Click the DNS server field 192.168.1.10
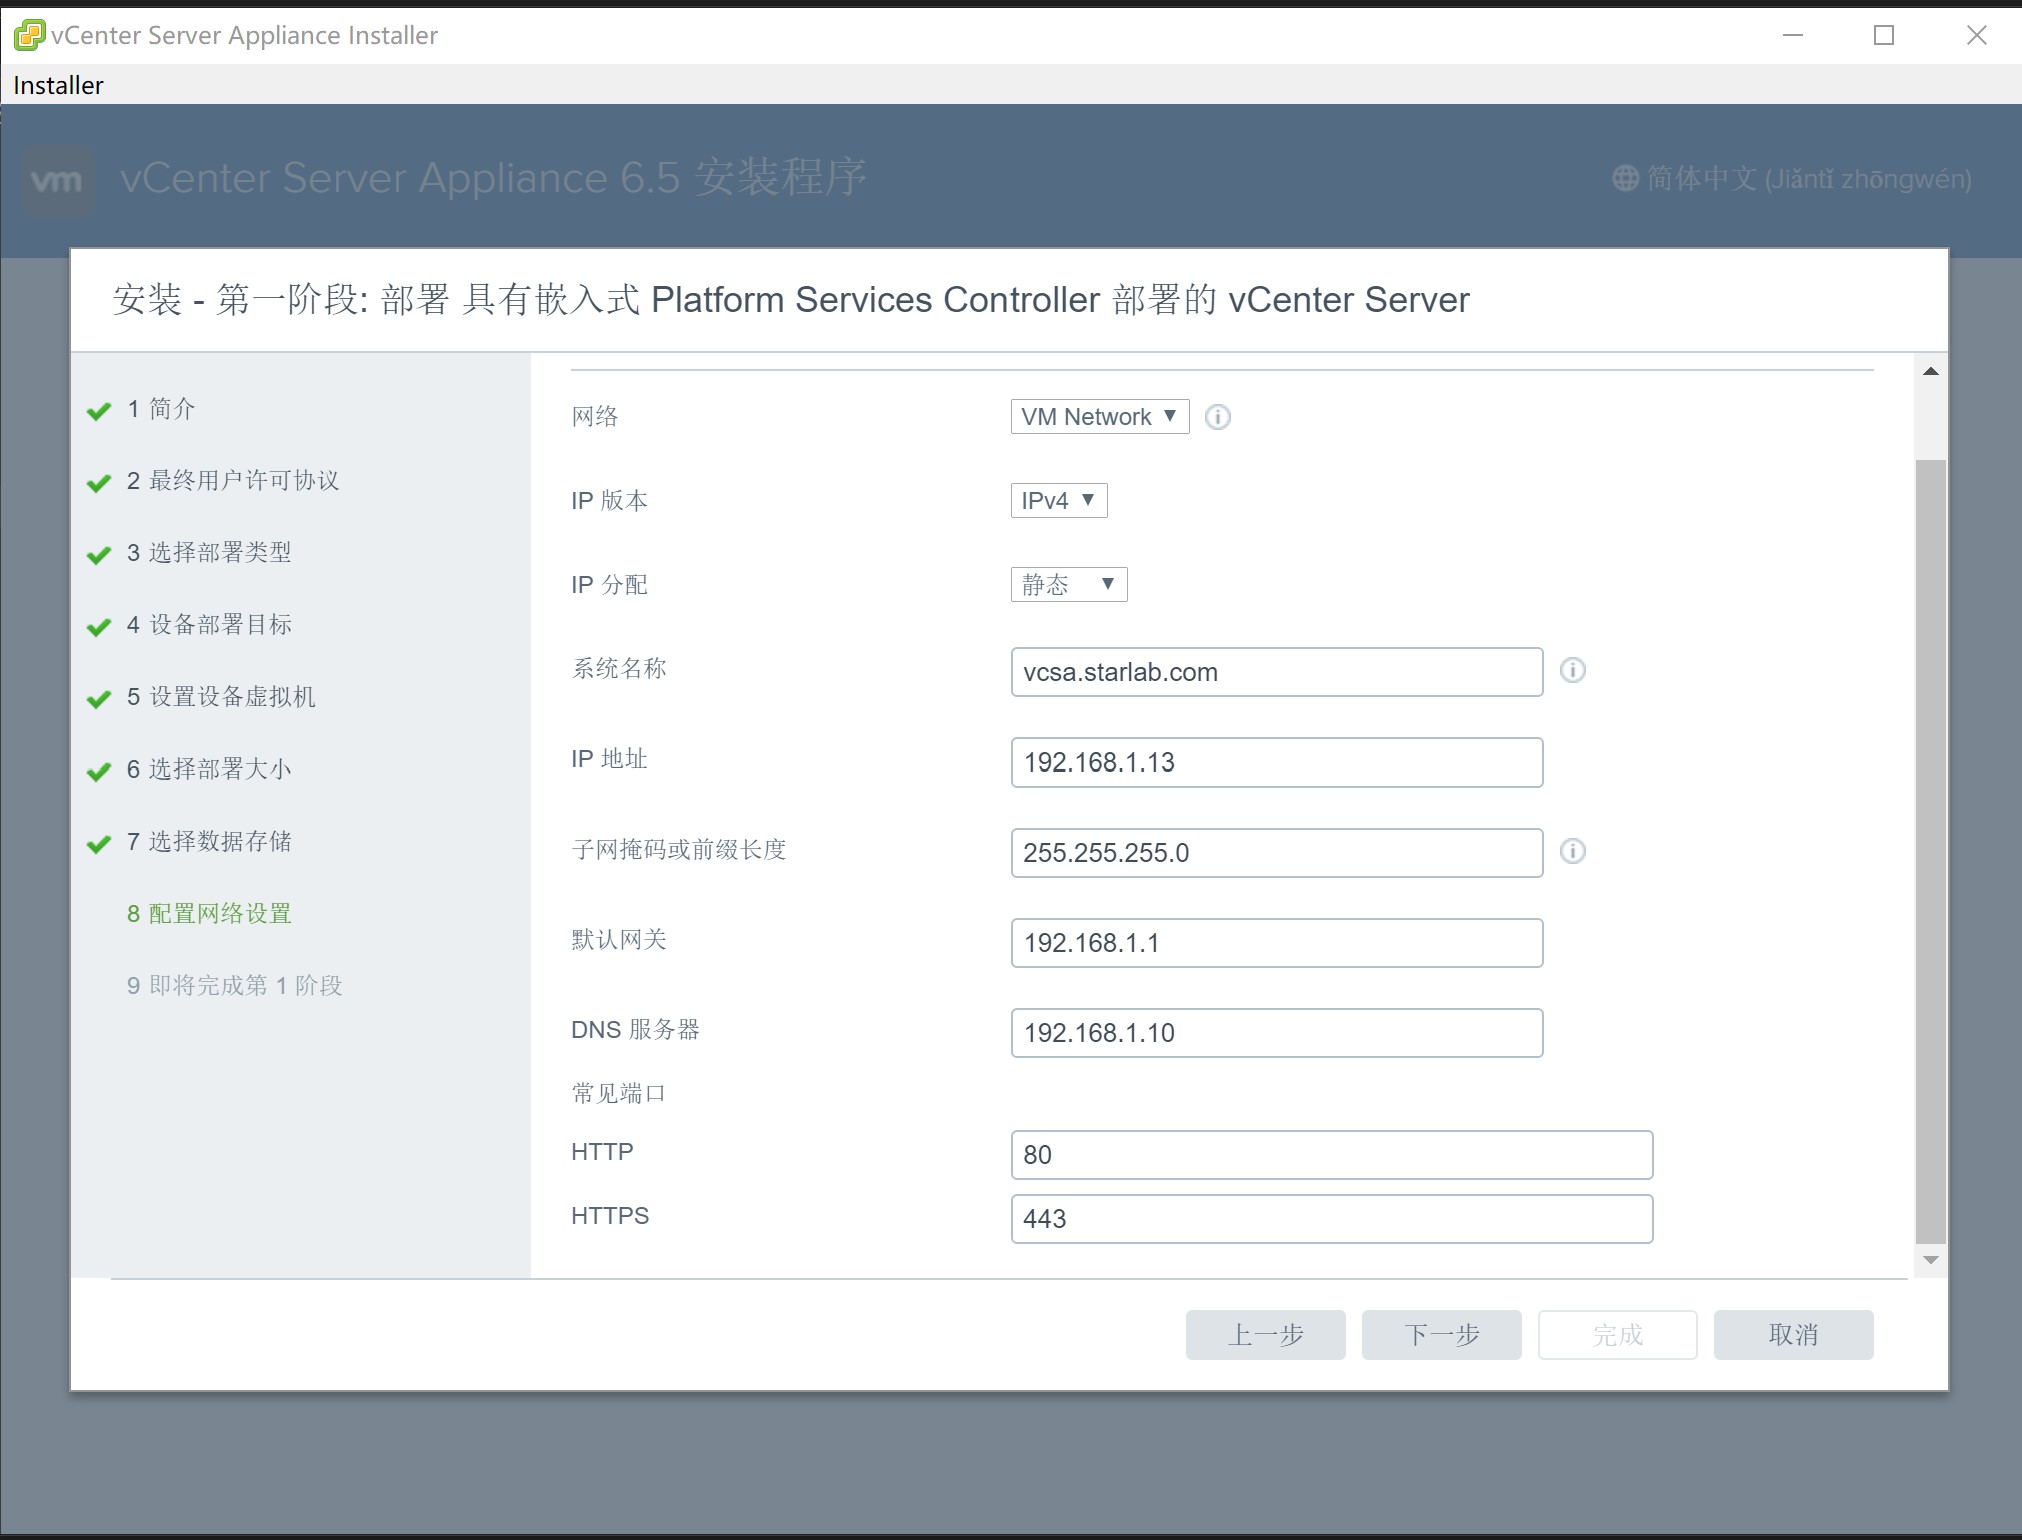This screenshot has width=2022, height=1540. (1277, 1033)
